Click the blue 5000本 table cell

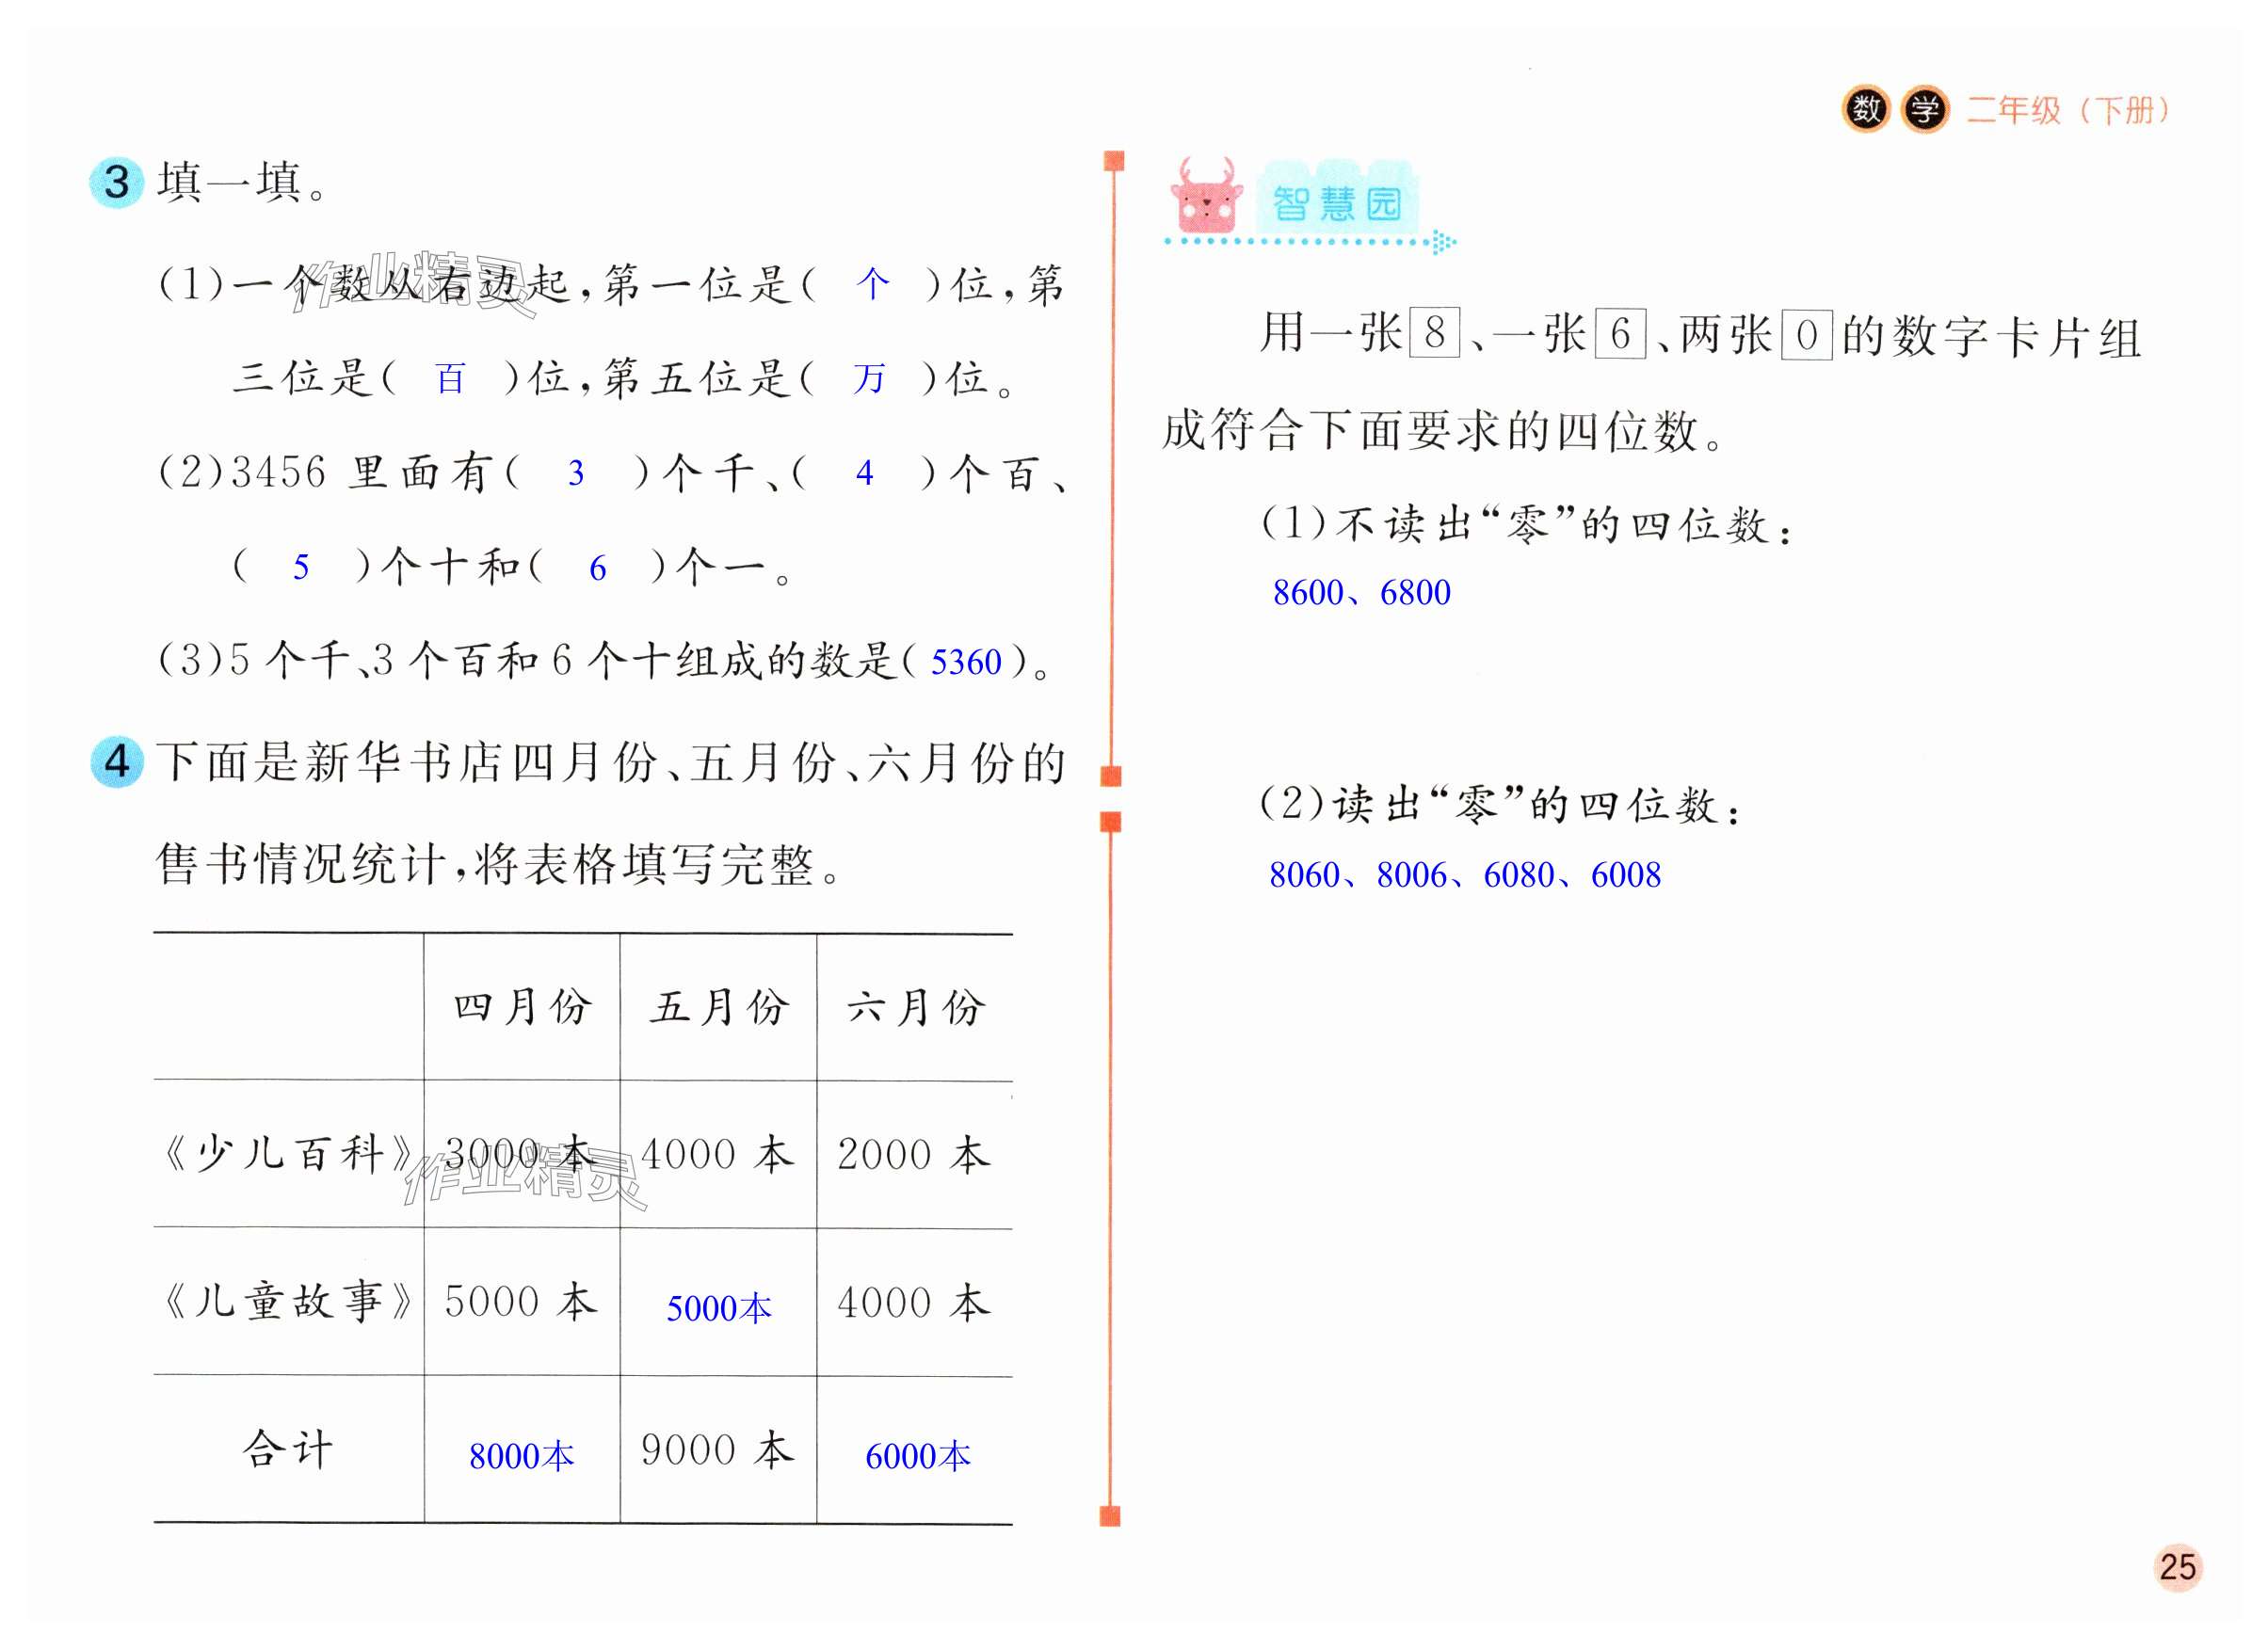click(718, 1308)
